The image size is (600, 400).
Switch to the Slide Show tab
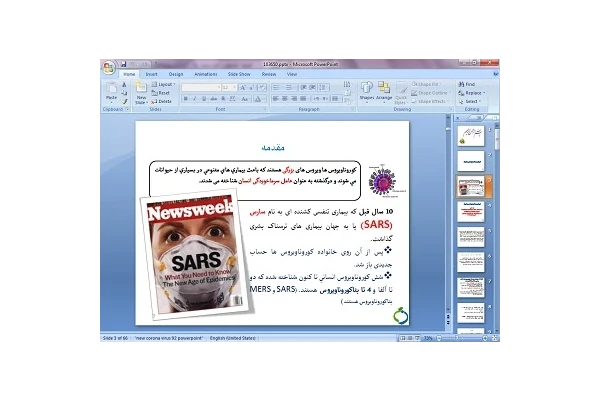tap(239, 74)
